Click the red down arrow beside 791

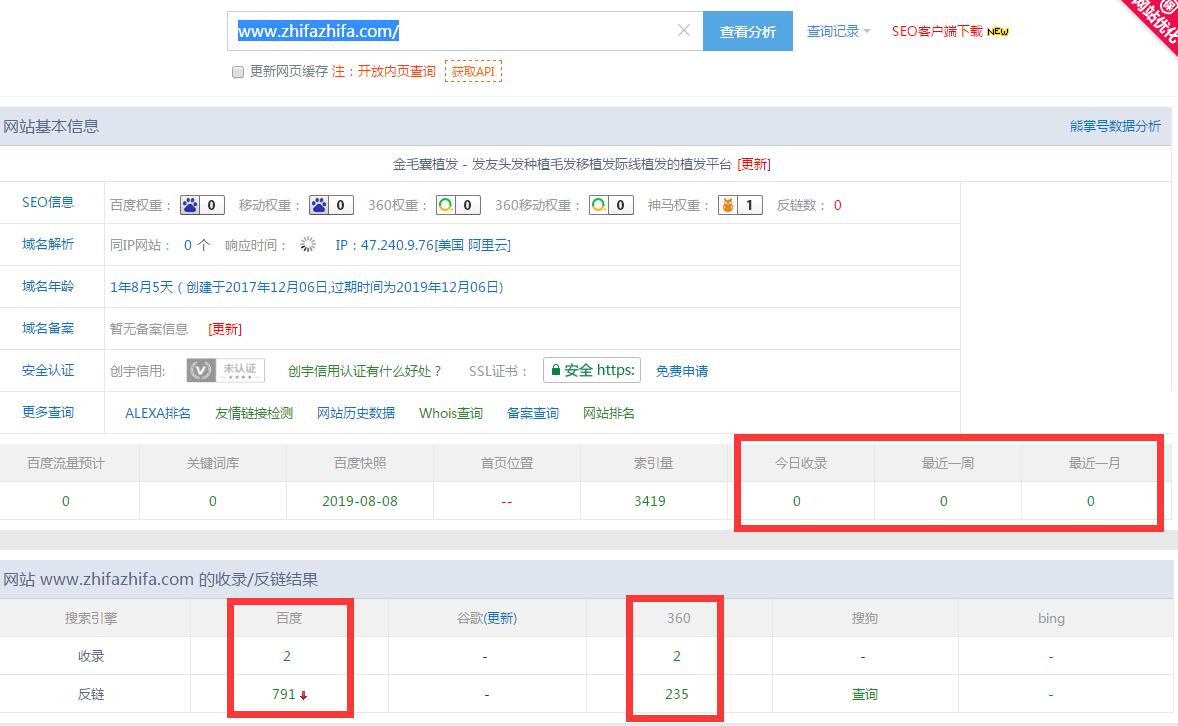304,696
